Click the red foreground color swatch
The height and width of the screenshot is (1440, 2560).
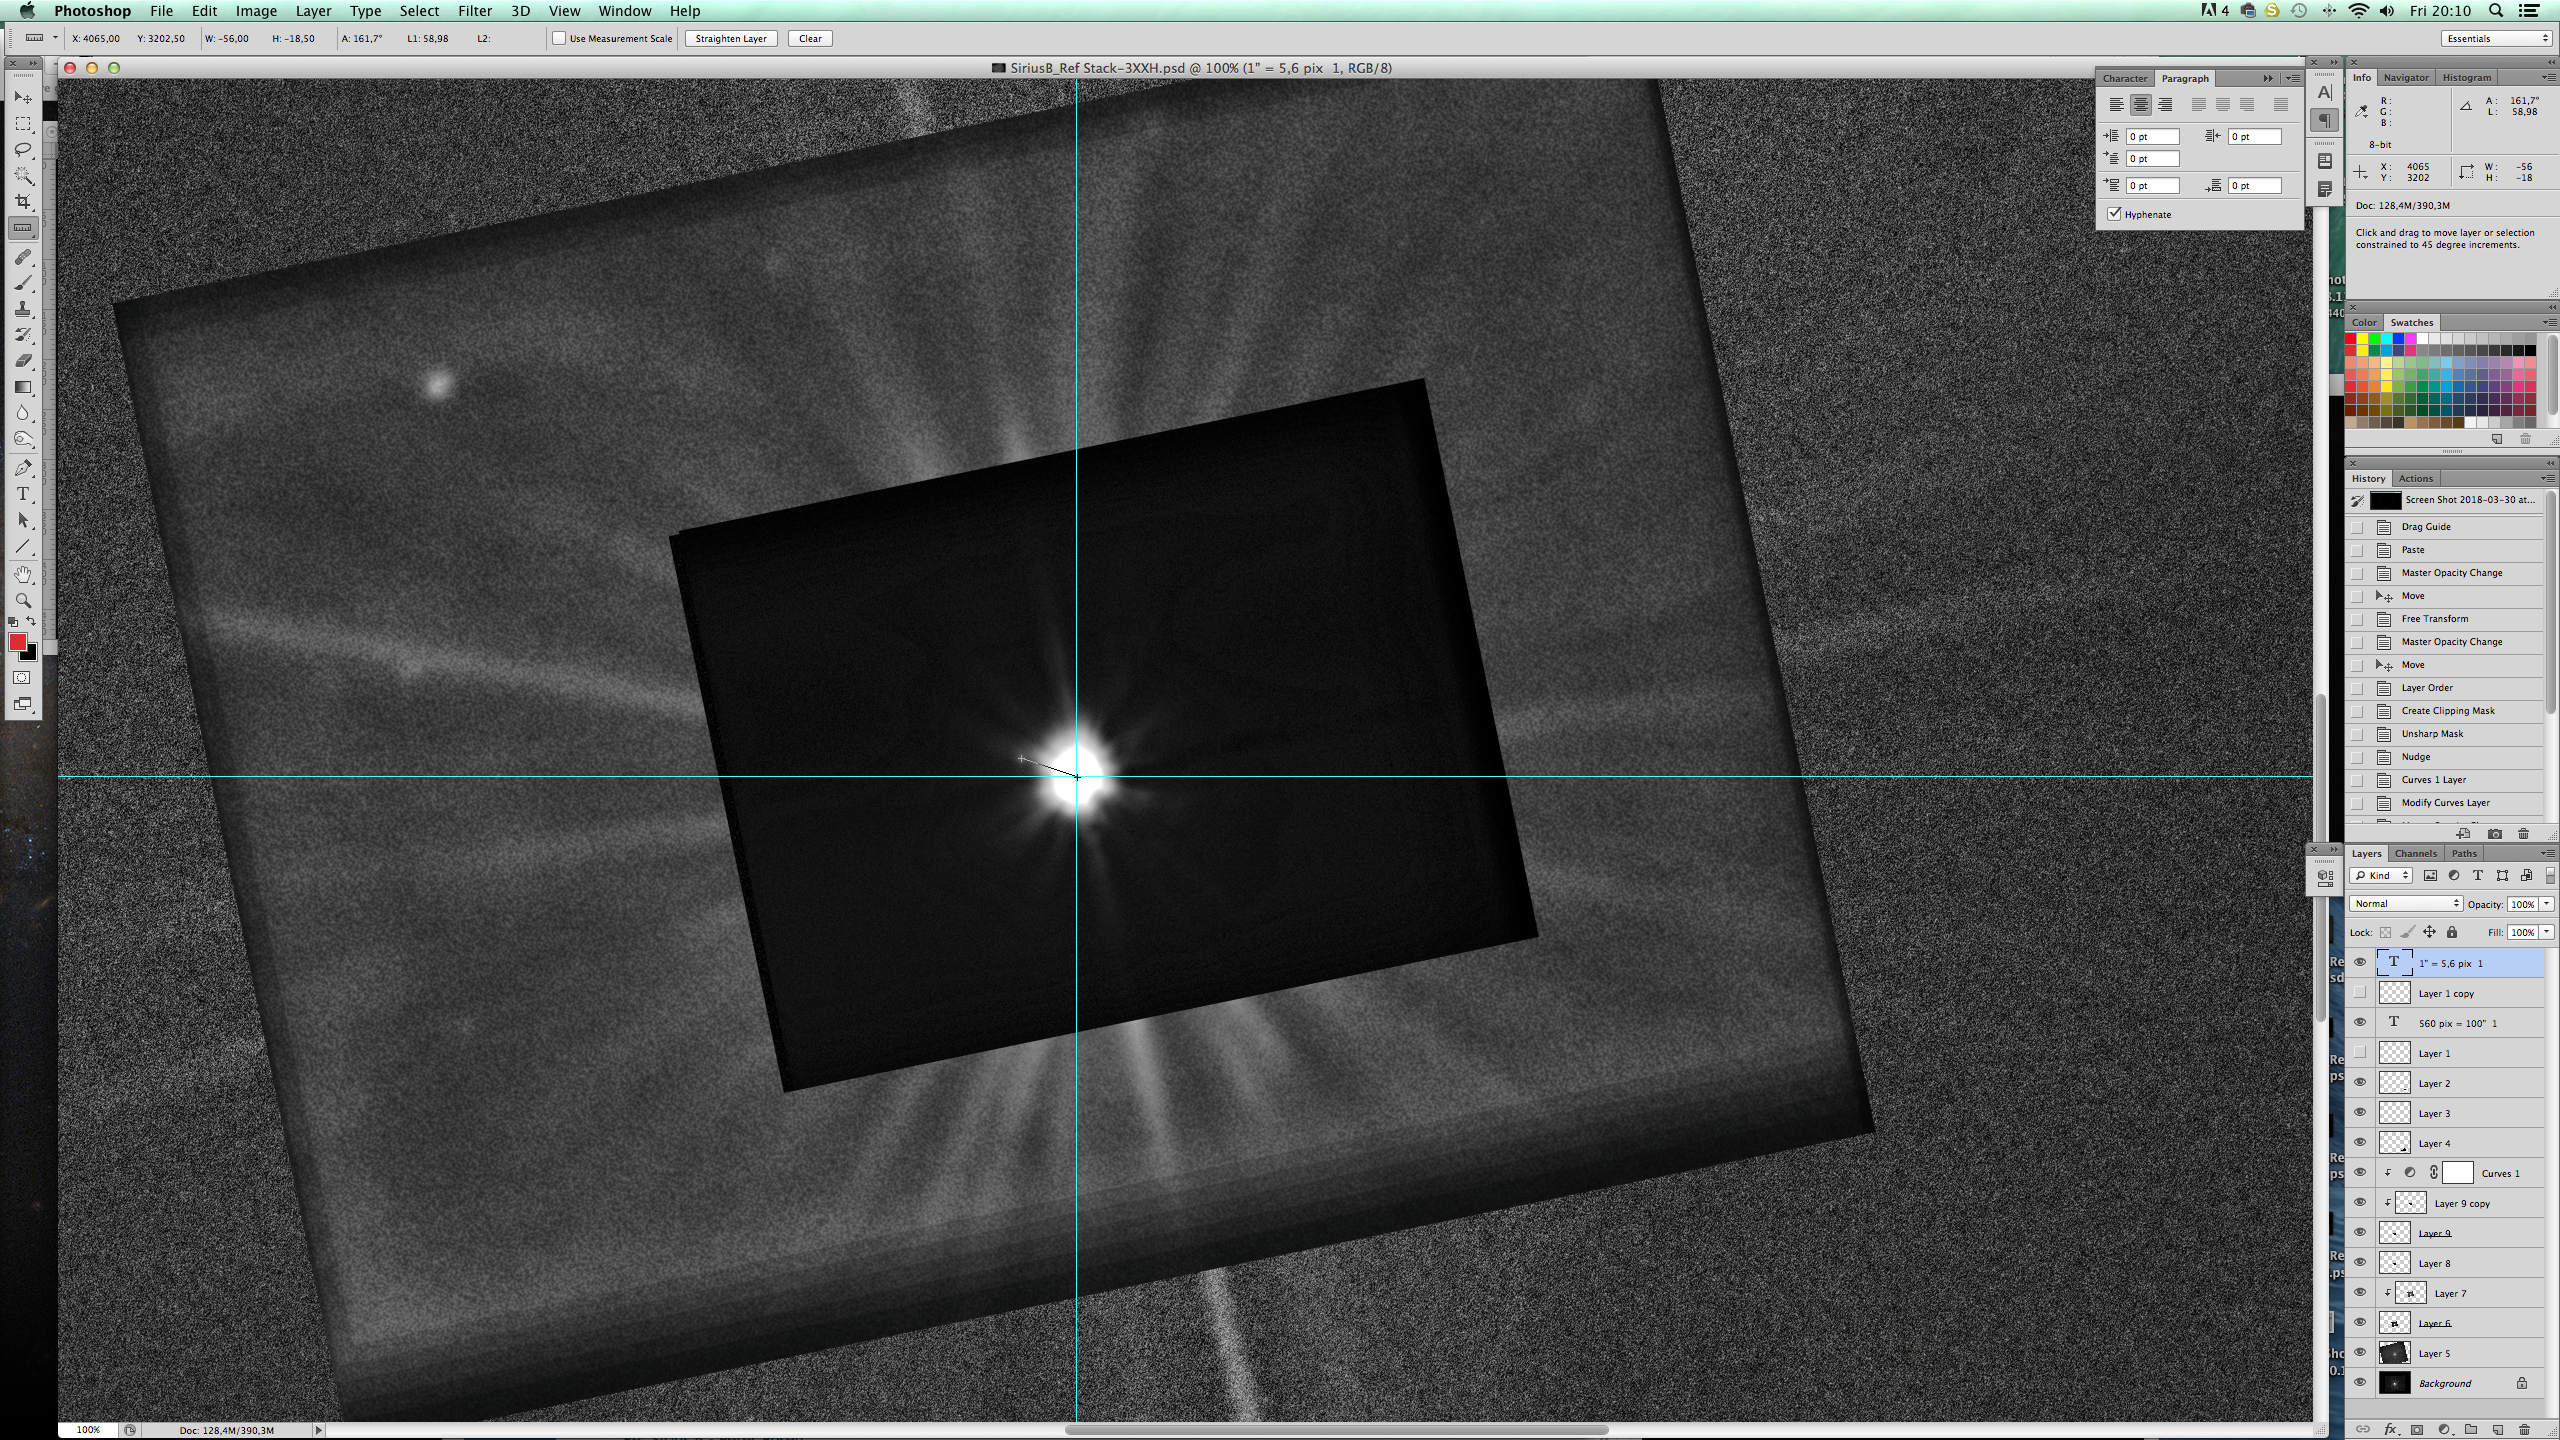[17, 642]
